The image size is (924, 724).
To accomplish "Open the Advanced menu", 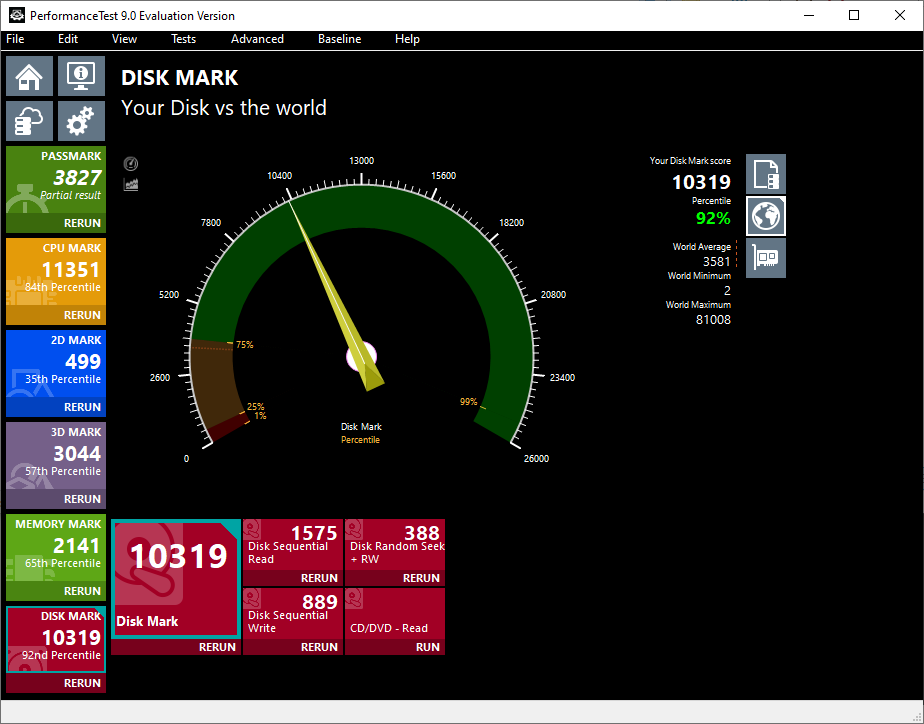I will (257, 39).
